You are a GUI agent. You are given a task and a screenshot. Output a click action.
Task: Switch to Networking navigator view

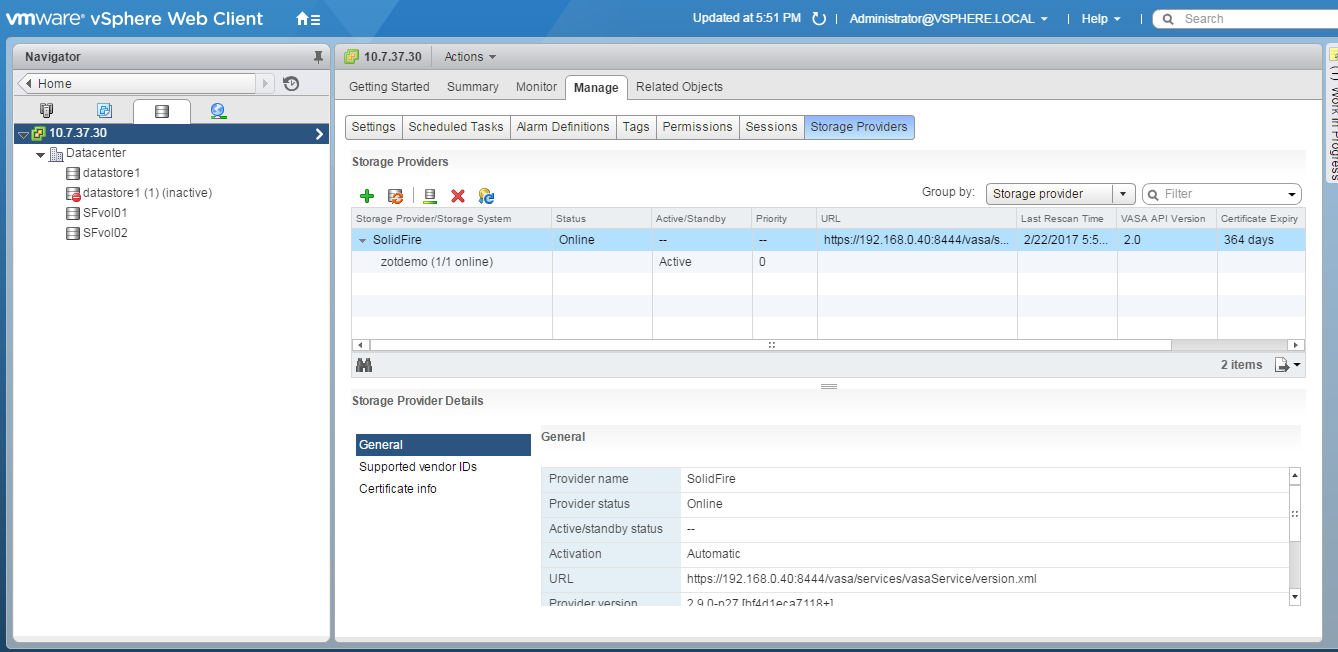(218, 111)
